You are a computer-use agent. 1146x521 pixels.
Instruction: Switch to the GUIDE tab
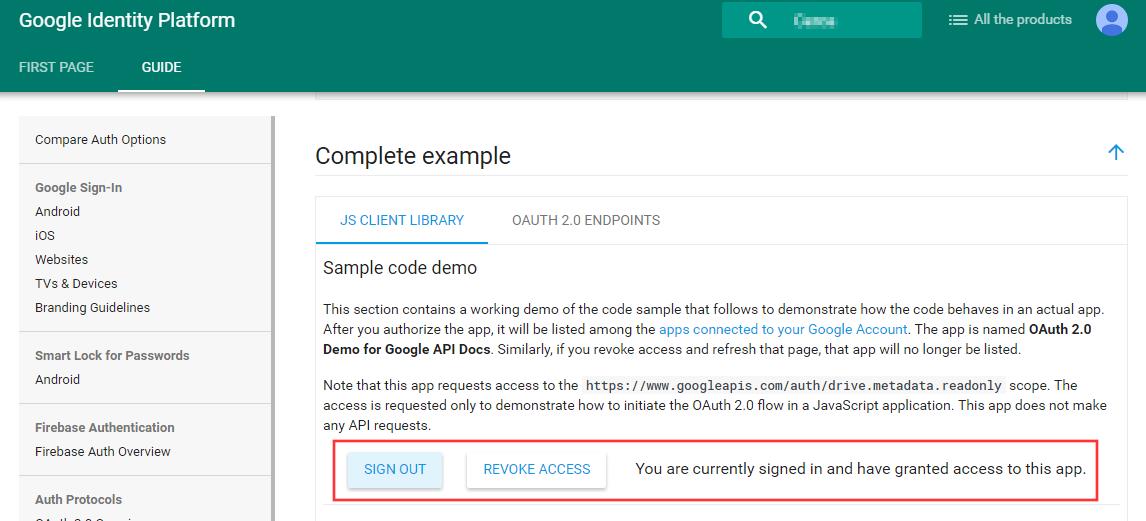point(162,67)
